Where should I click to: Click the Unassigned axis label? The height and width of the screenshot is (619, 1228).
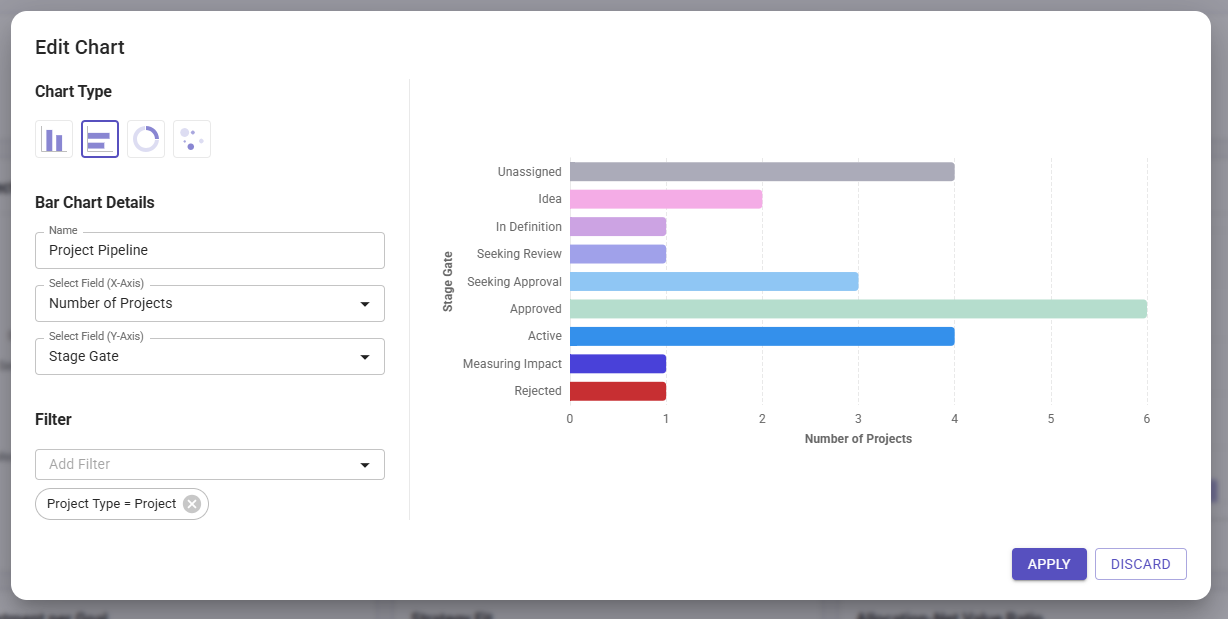tap(529, 172)
